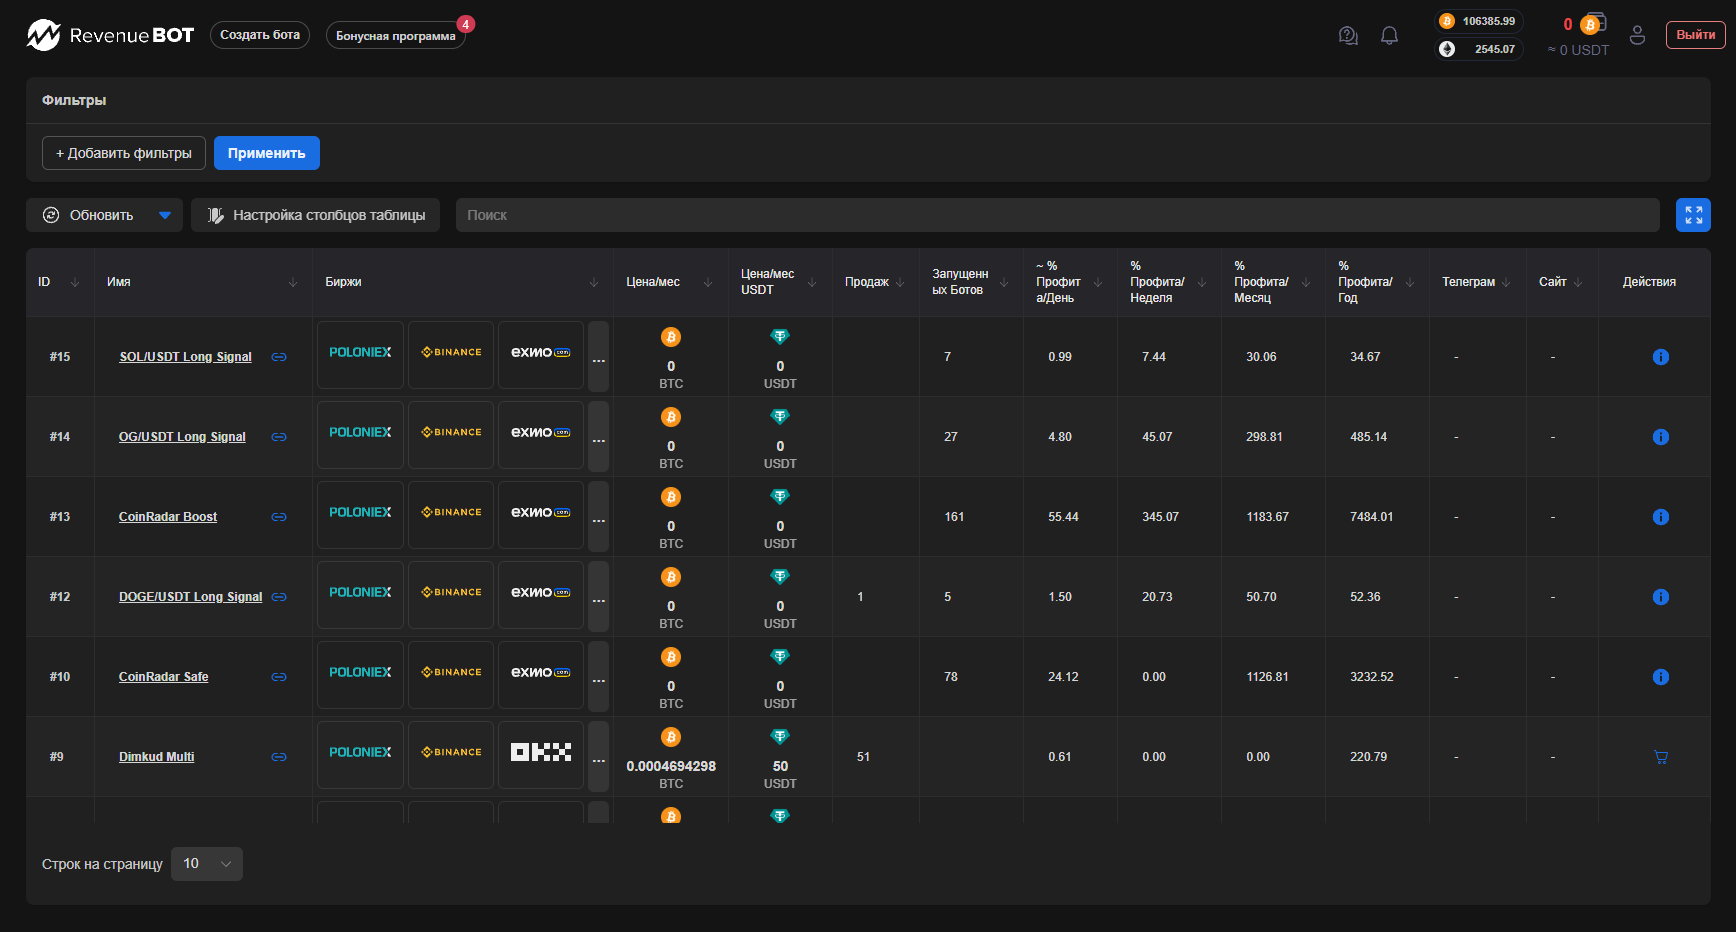The width and height of the screenshot is (1736, 932).
Task: Open the user profile icon
Action: coord(1637,35)
